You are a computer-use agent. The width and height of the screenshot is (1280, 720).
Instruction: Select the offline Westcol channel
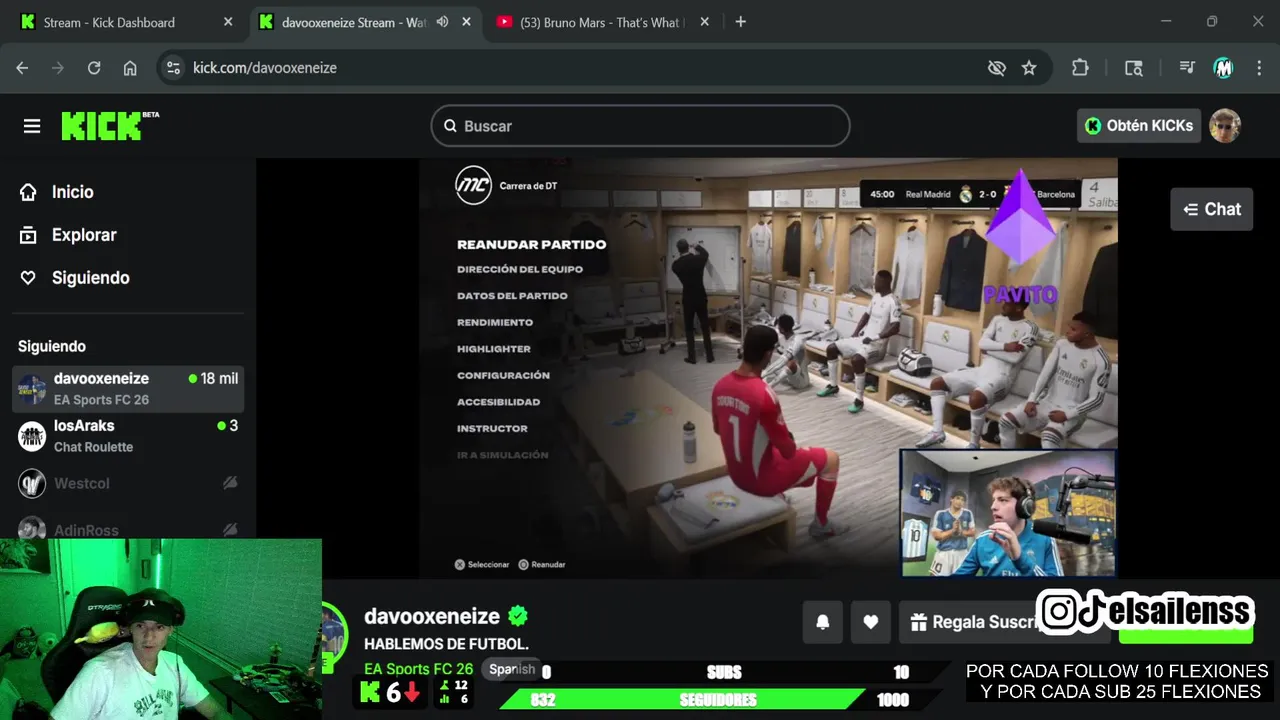click(128, 483)
